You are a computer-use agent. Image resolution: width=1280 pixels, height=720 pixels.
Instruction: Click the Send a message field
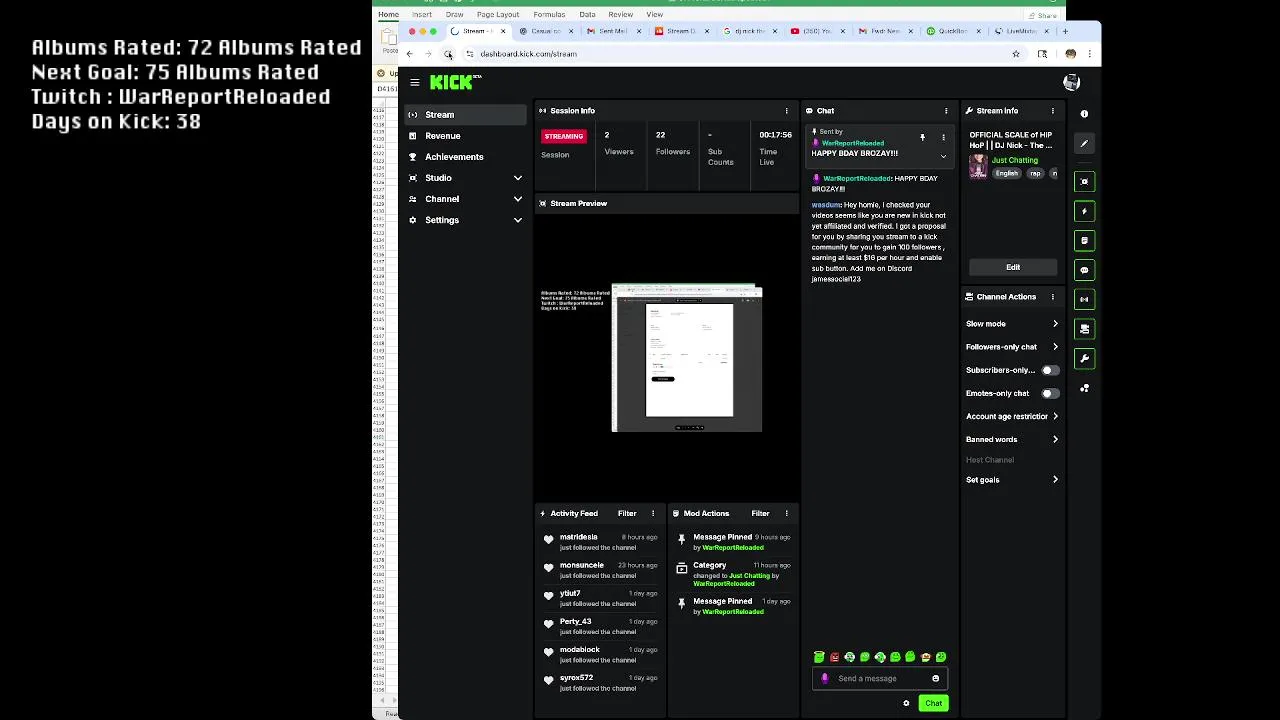tap(880, 679)
